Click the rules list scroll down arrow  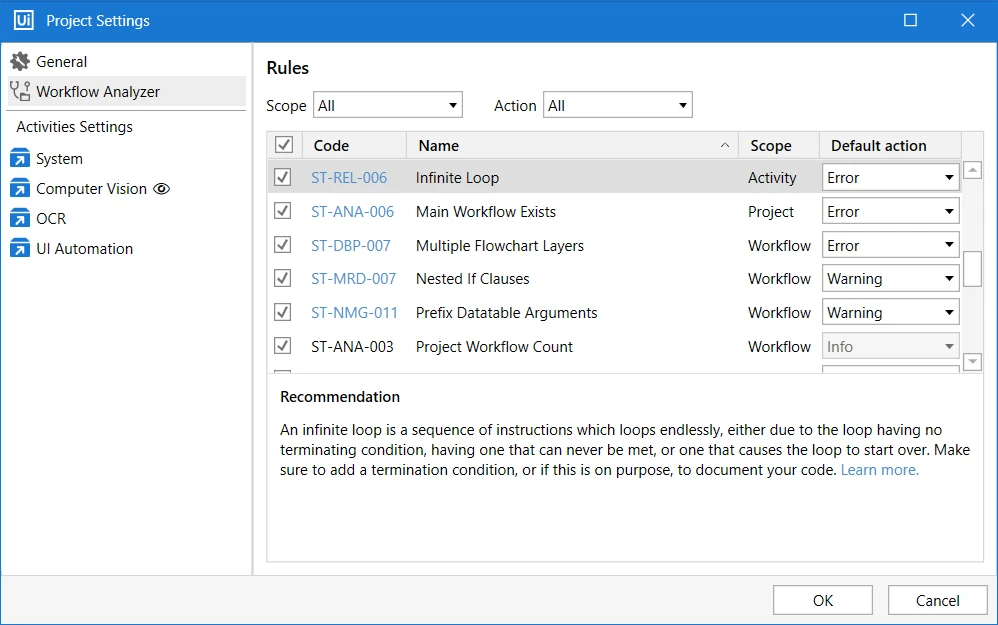pos(972,362)
